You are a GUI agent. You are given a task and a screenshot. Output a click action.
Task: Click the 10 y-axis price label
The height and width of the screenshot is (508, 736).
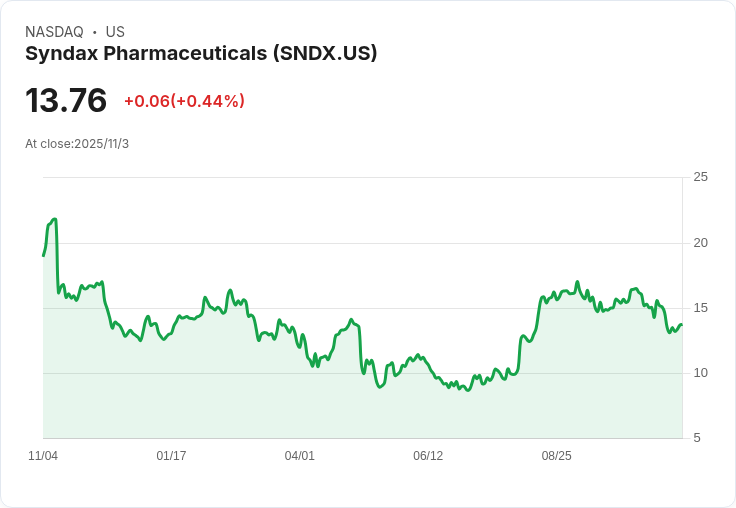(700, 373)
